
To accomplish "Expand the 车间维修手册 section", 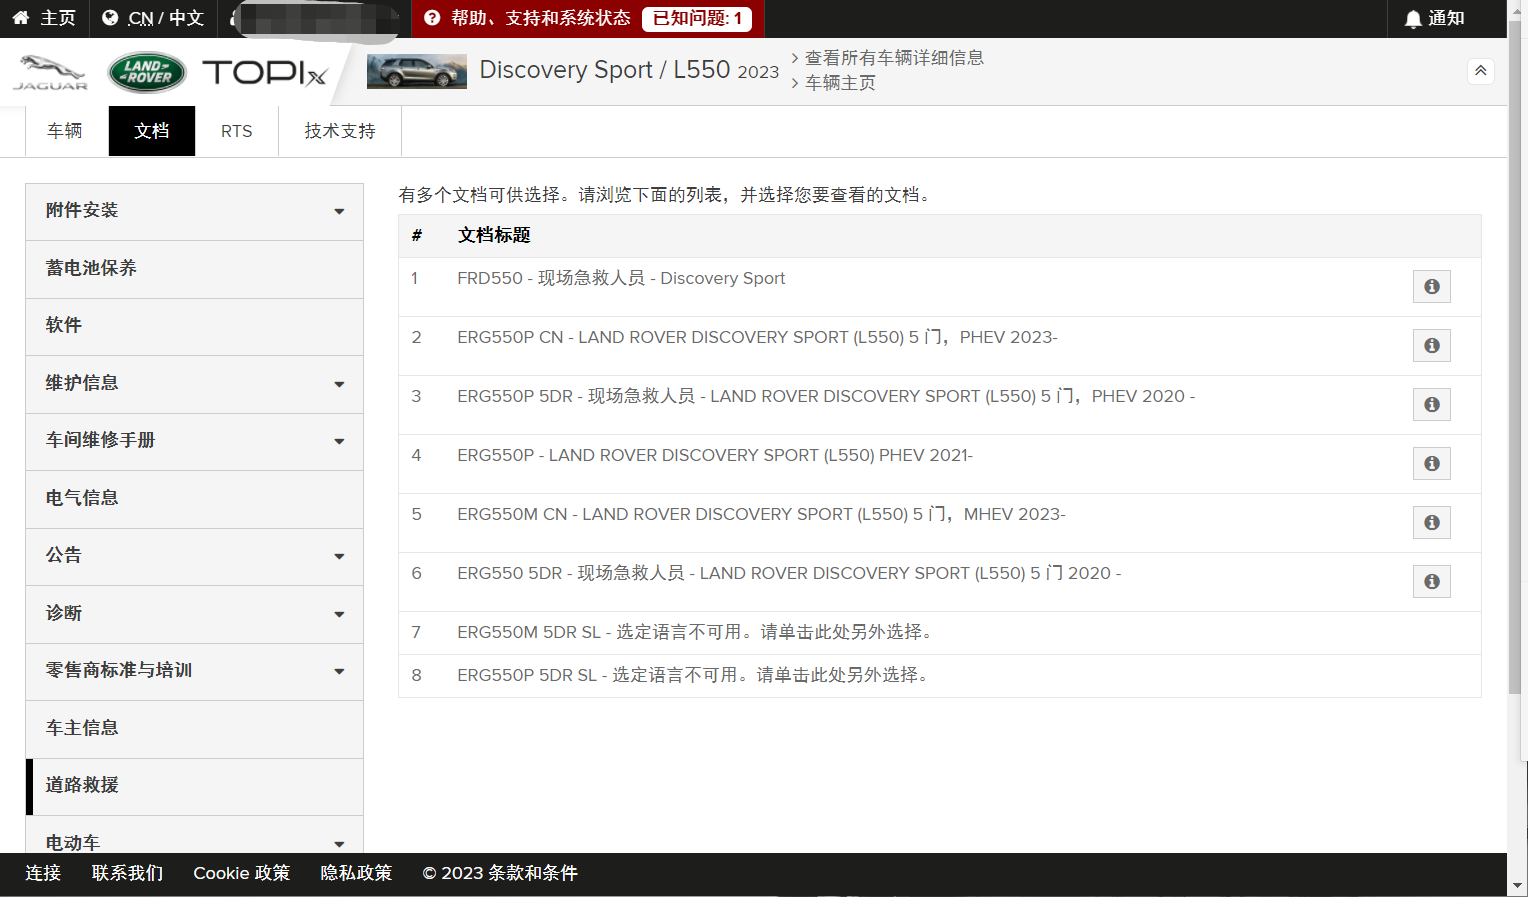I will click(x=339, y=441).
